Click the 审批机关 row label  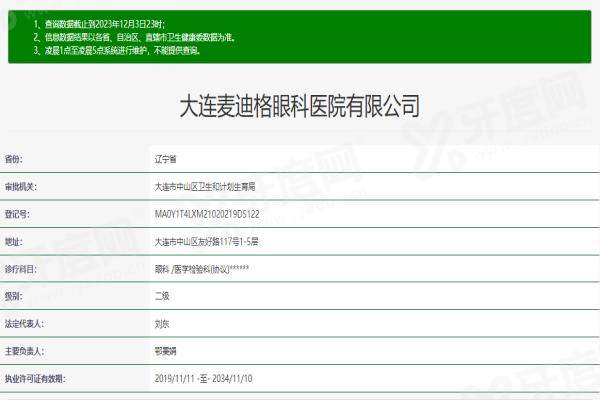pos(20,186)
